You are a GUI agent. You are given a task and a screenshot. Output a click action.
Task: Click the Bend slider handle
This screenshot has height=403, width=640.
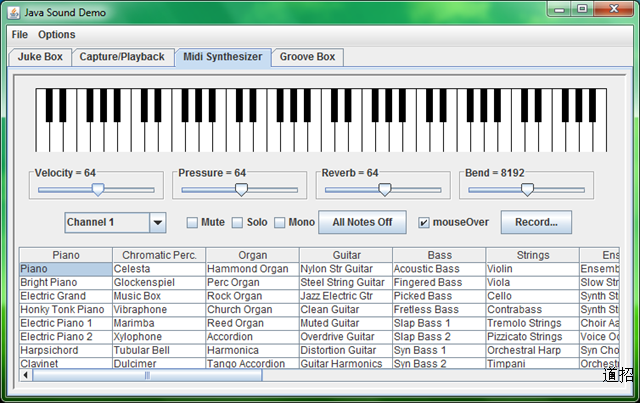coord(527,189)
